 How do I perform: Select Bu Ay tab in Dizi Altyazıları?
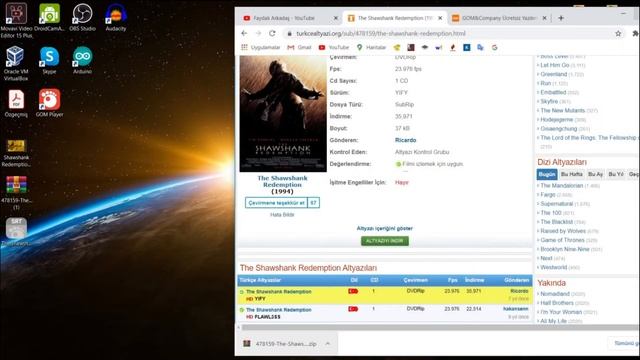point(595,174)
